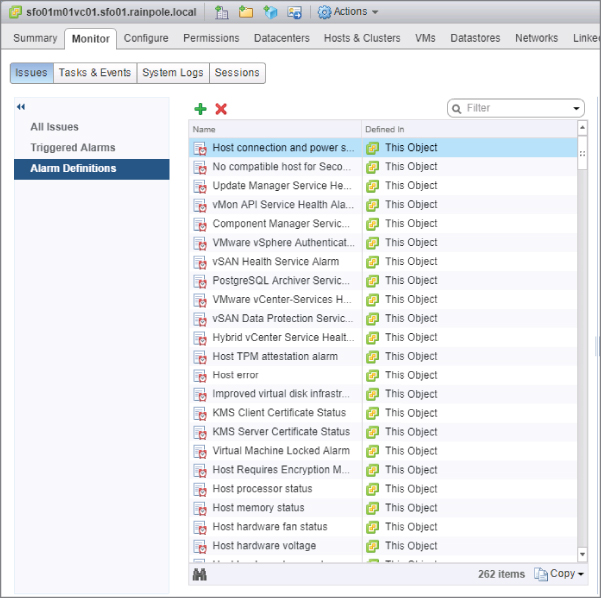Screen dimensions: 601x598
Task: Click the blue cube deploy icon in header
Action: [270, 12]
